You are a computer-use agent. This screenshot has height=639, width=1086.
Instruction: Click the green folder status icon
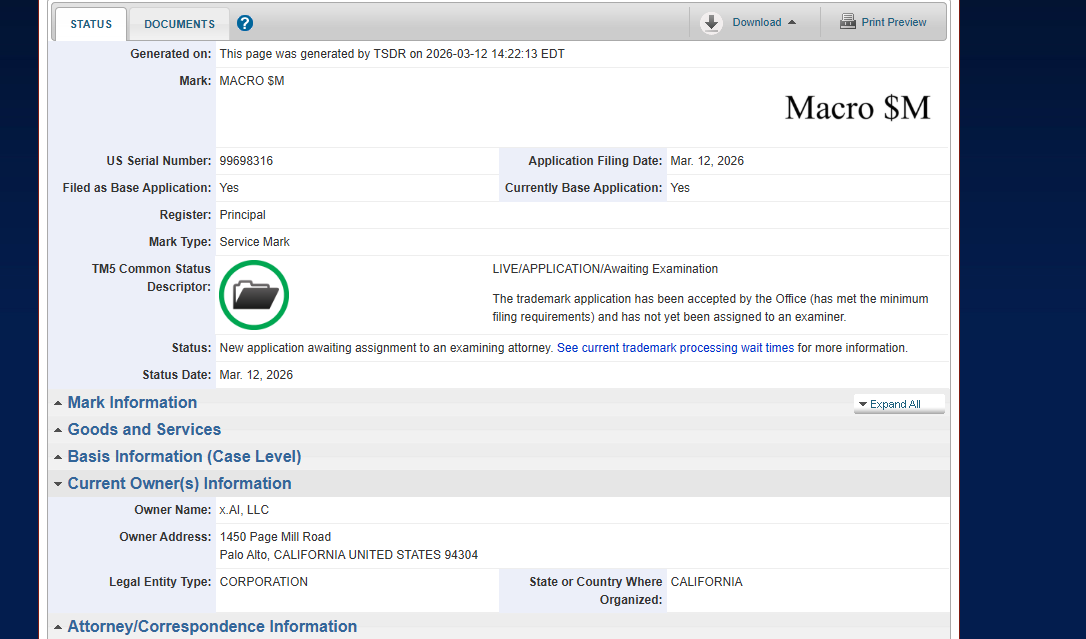click(254, 295)
